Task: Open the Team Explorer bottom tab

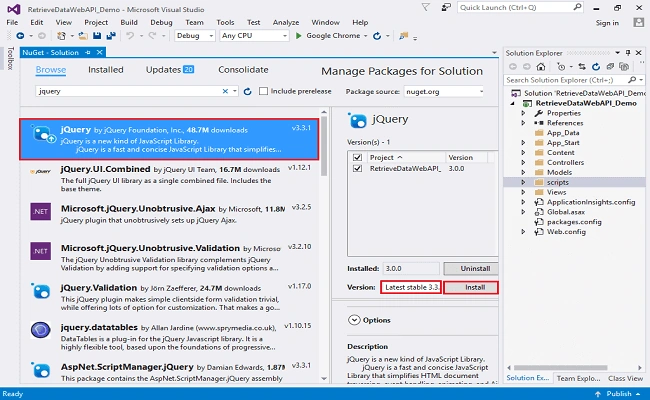Action: 578,378
